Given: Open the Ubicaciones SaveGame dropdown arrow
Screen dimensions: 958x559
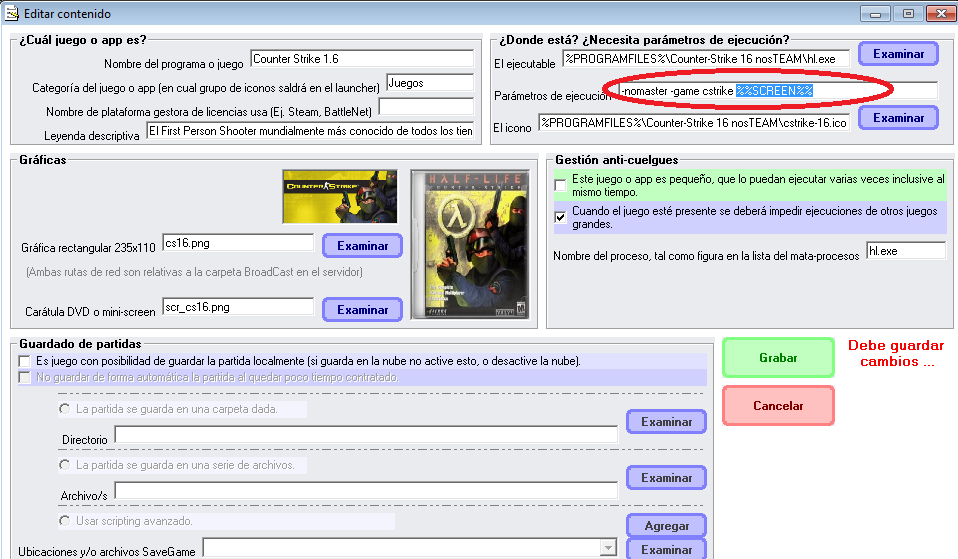Looking at the screenshot, I should pyautogui.click(x=608, y=547).
